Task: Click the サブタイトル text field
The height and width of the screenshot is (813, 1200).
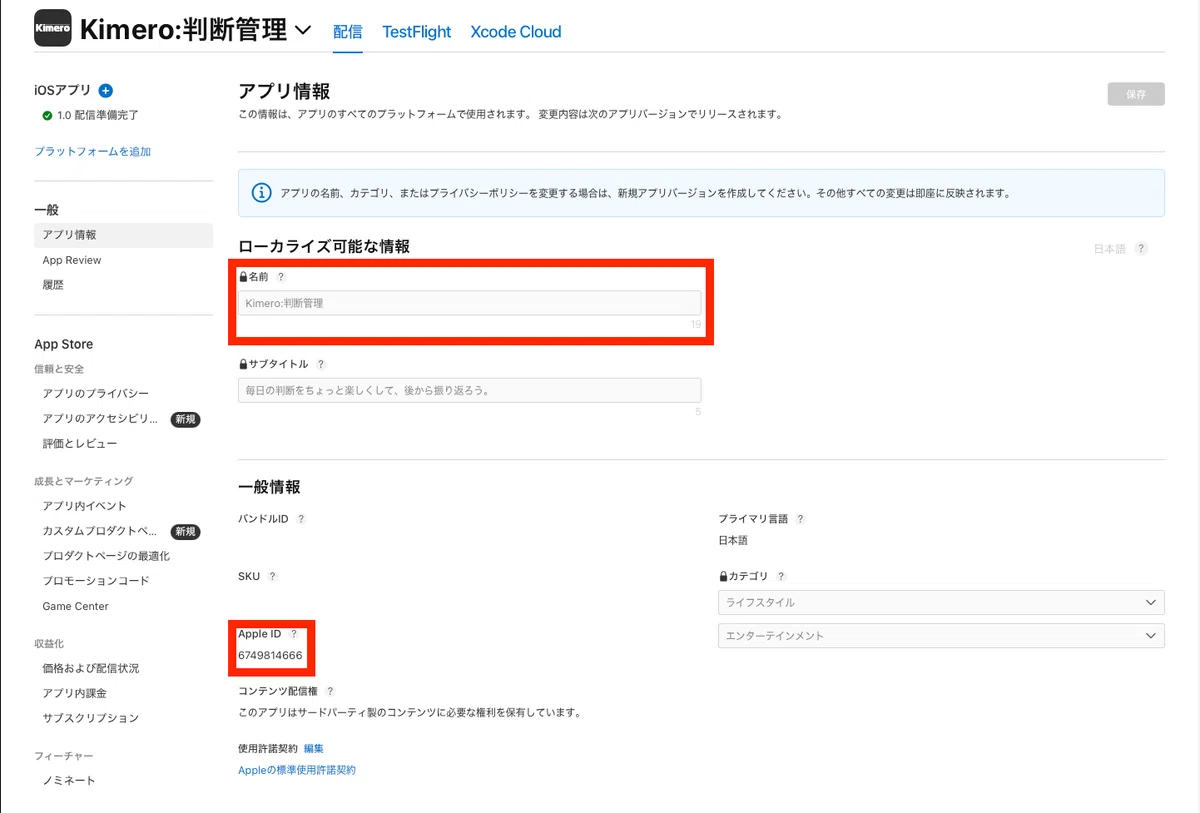Action: pyautogui.click(x=470, y=390)
